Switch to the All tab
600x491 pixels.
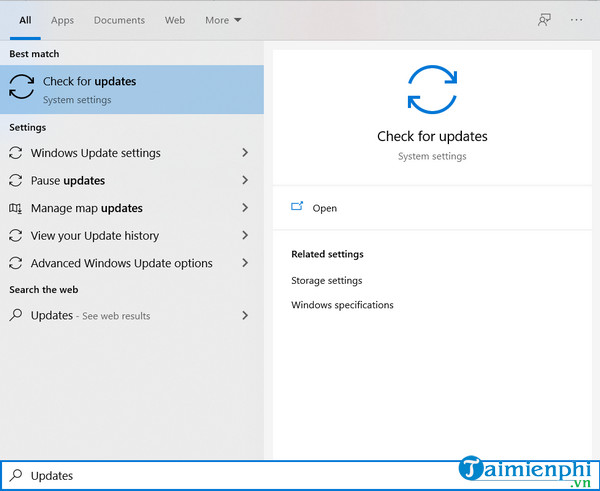click(x=25, y=20)
